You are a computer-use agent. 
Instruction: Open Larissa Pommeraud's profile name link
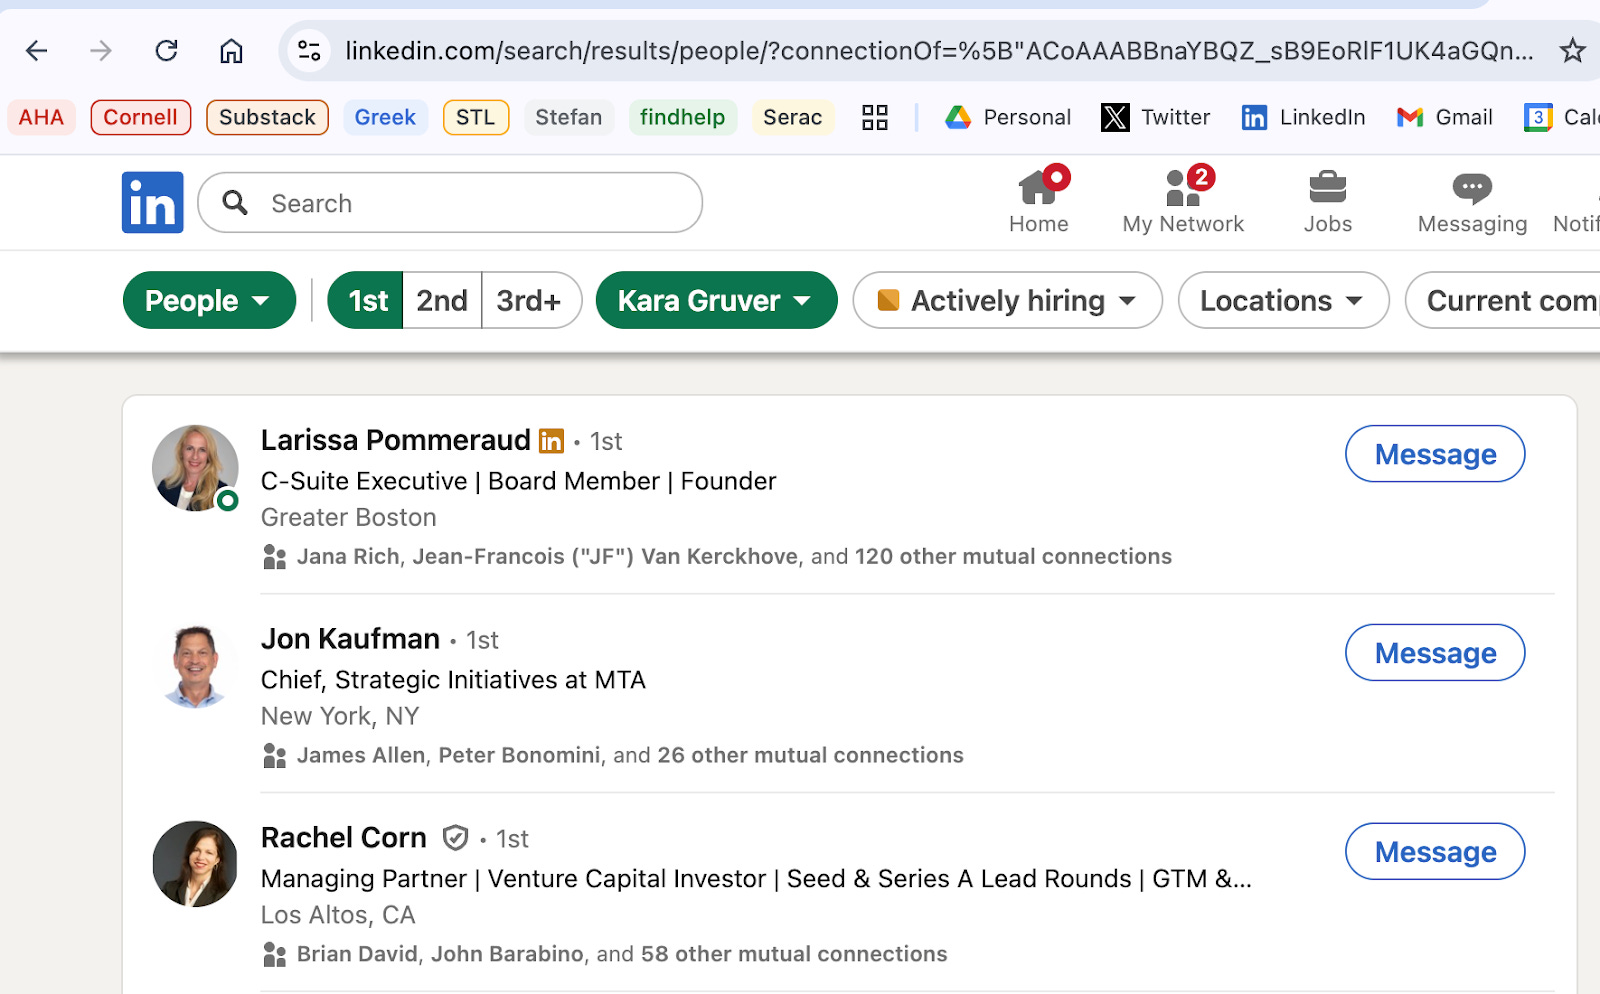[x=396, y=440]
